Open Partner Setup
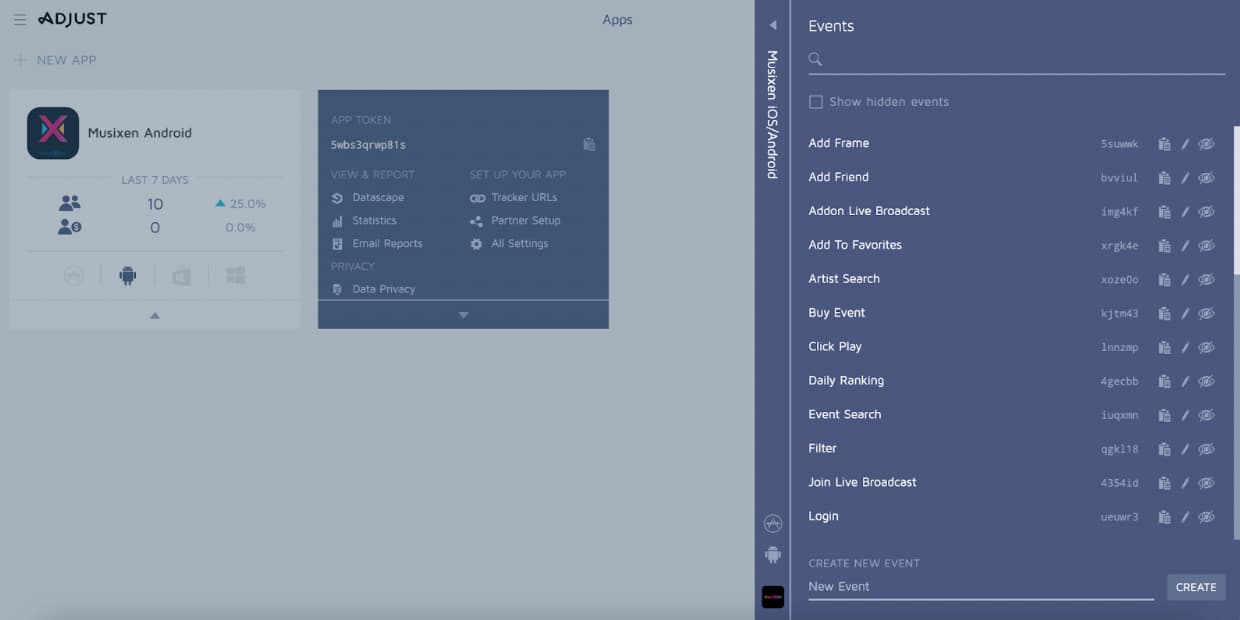The image size is (1240, 620). point(516,221)
